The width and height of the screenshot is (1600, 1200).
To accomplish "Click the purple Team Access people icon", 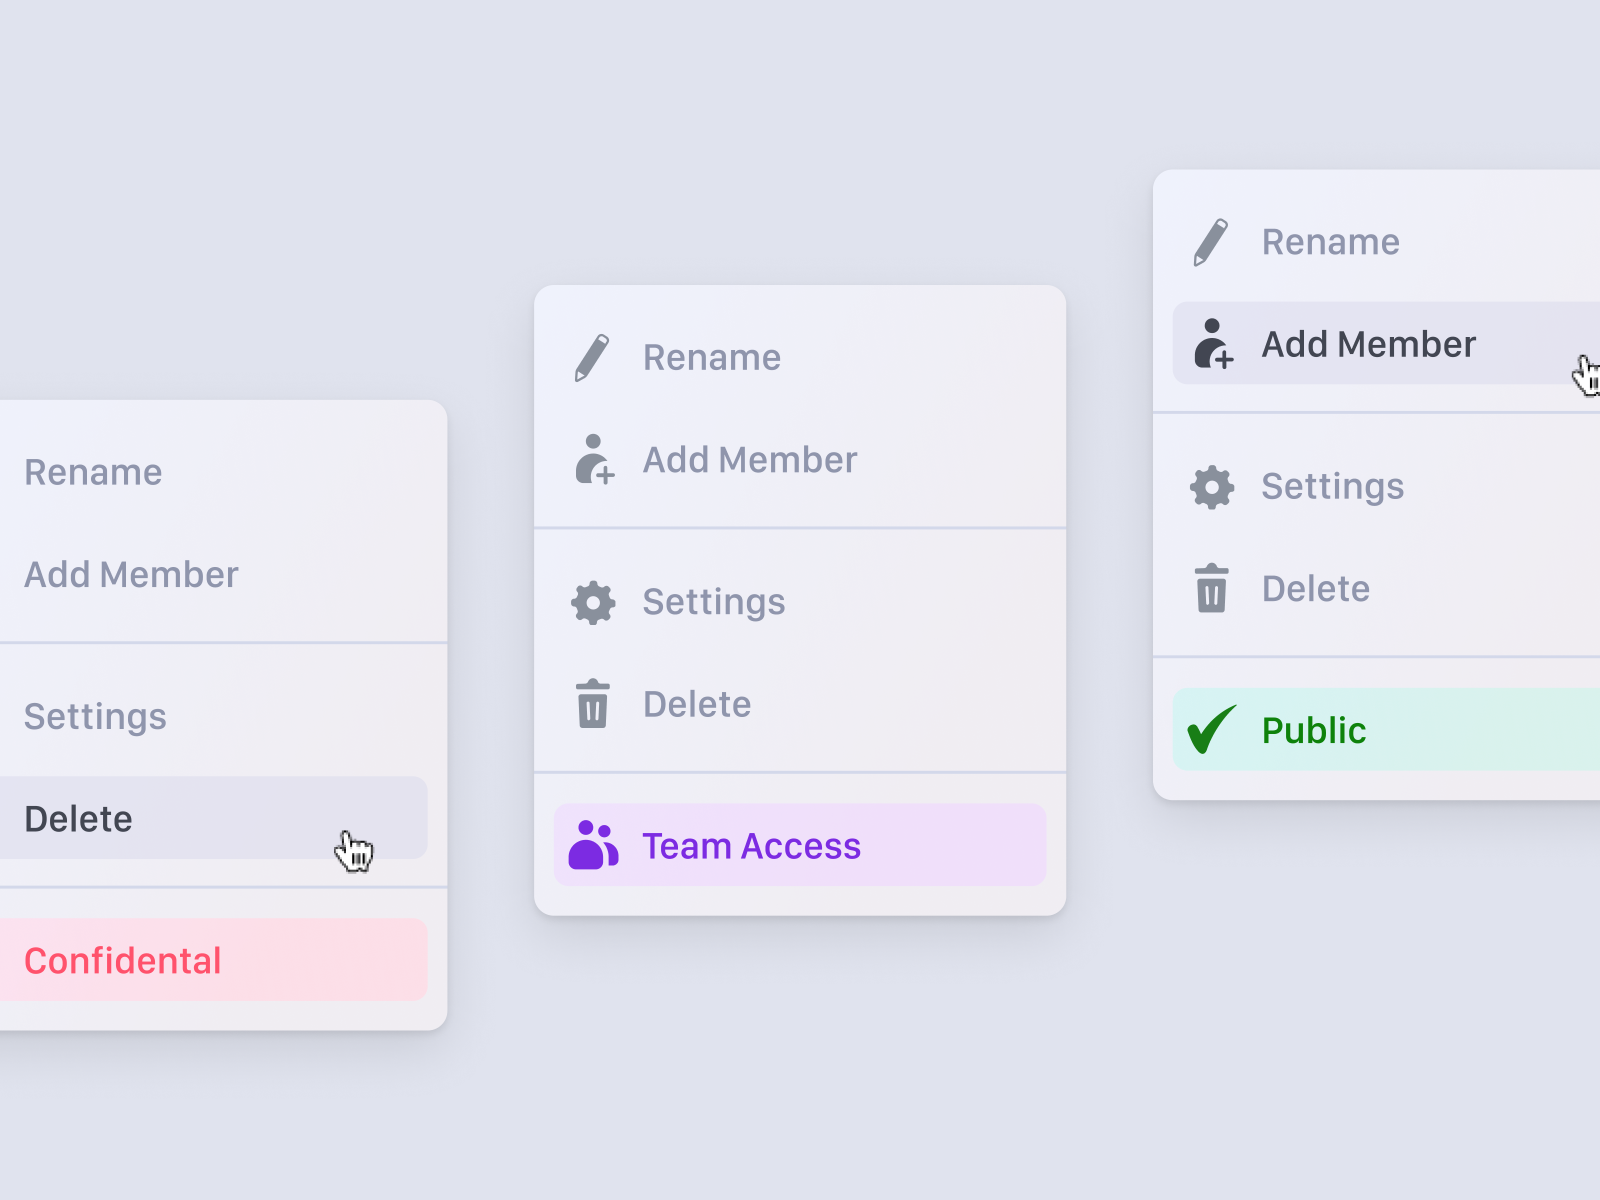I will 592,845.
